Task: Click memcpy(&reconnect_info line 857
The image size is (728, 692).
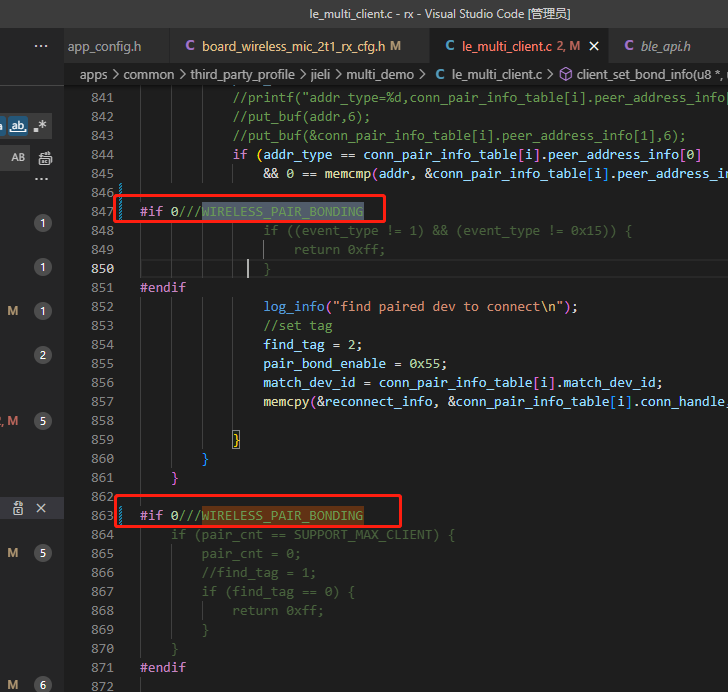Action: point(495,402)
